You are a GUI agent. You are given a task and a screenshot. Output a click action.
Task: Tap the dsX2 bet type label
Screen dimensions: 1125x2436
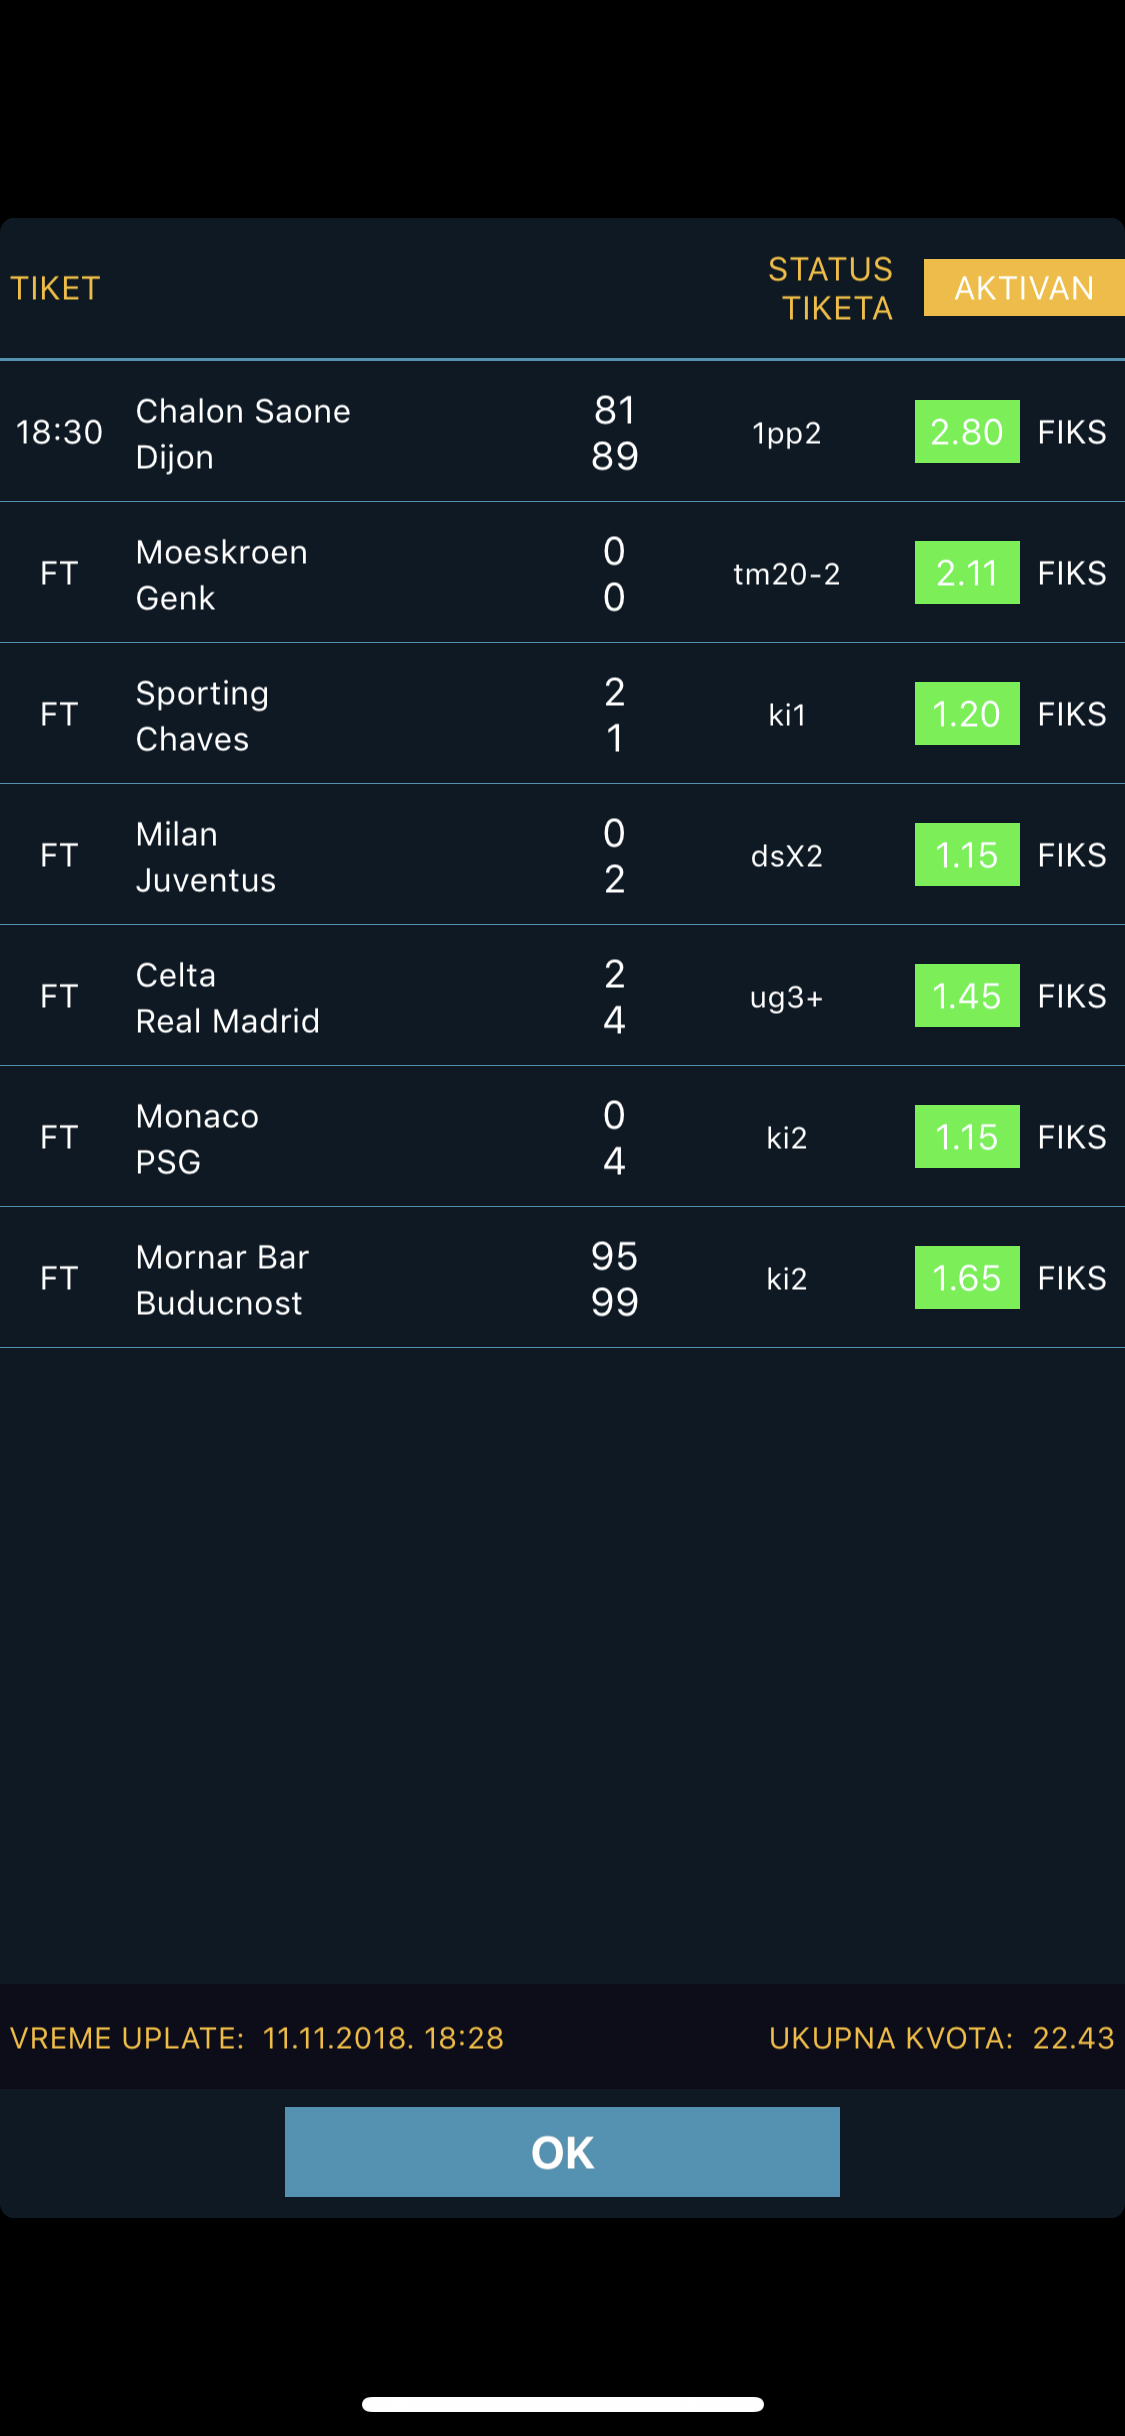(x=787, y=856)
